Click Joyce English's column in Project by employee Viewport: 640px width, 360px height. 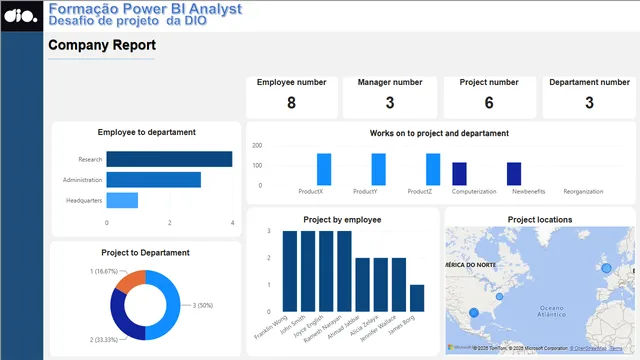[x=326, y=271]
